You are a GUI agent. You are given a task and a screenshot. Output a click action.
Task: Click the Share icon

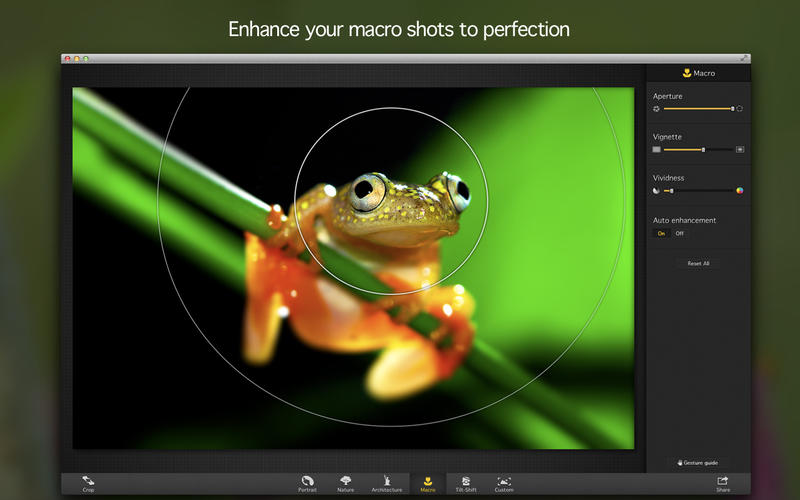point(723,483)
